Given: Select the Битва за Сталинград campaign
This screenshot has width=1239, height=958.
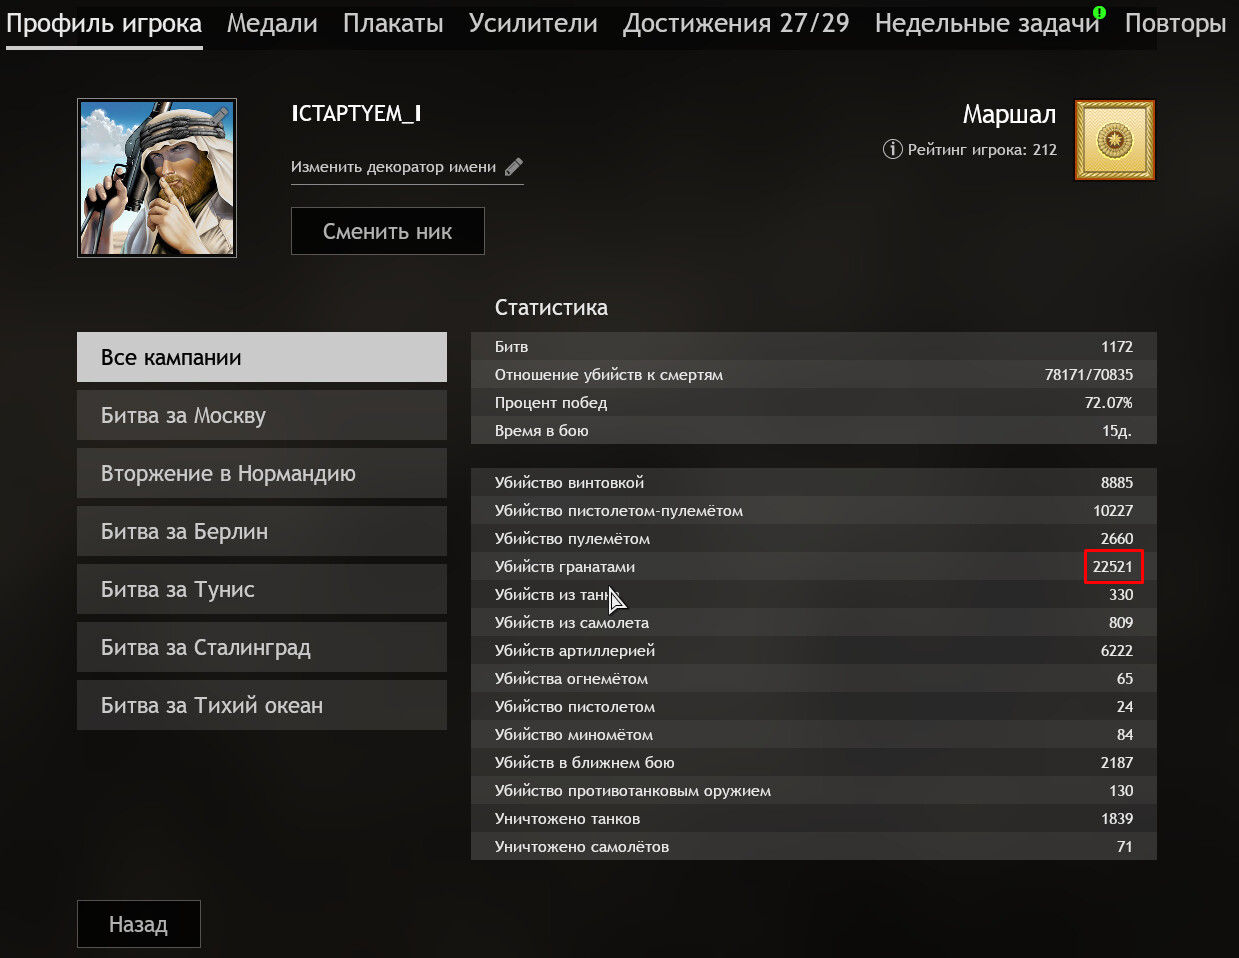Looking at the screenshot, I should [x=262, y=647].
